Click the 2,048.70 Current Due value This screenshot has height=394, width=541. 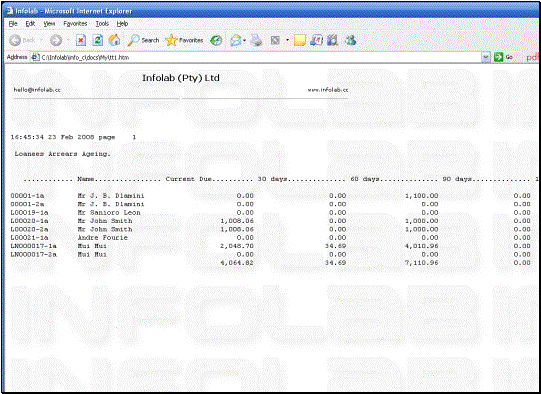(237, 246)
